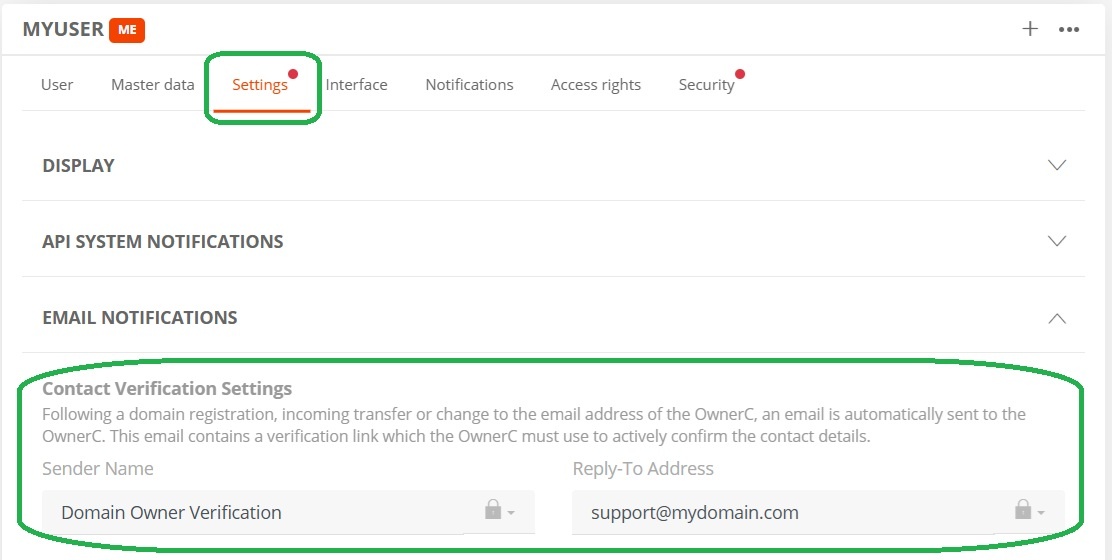Open the Notifications tab
Image resolution: width=1112 pixels, height=560 pixels.
(469, 84)
